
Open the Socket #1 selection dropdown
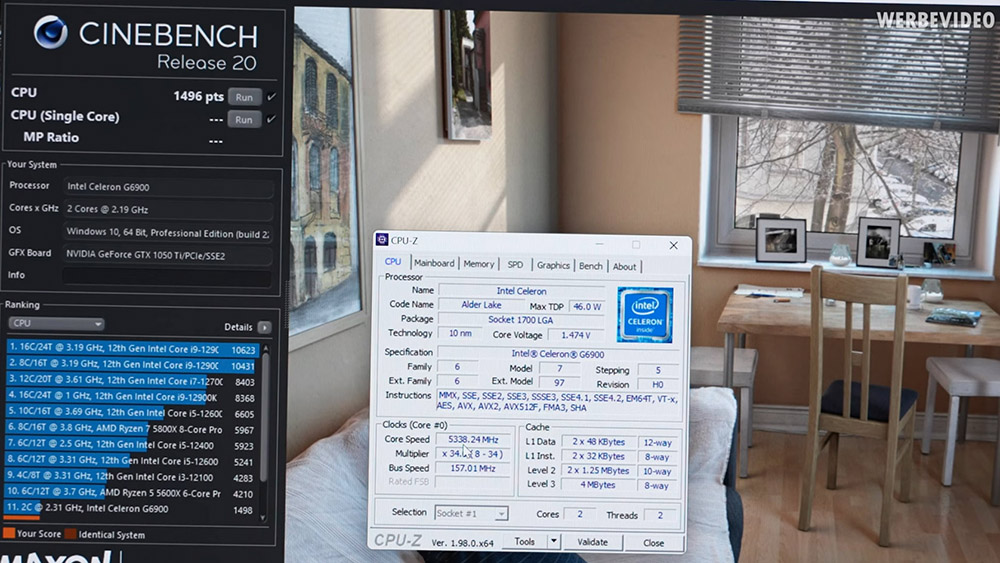(x=471, y=513)
